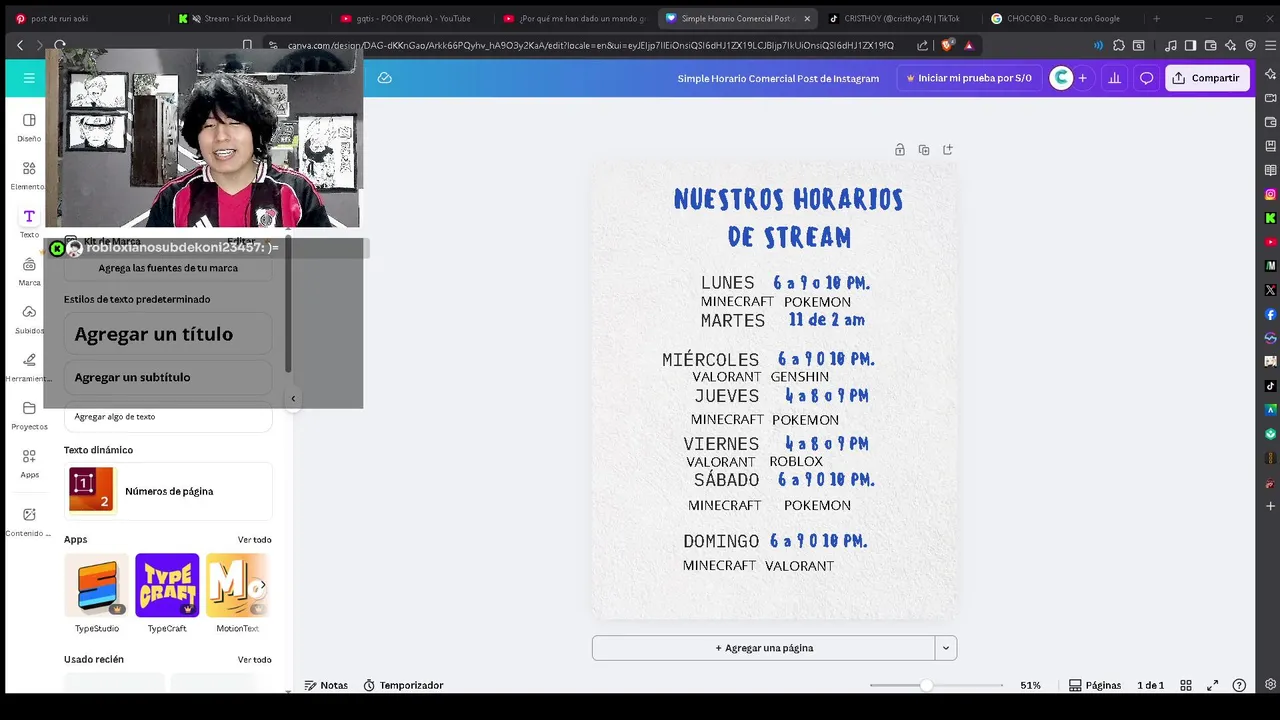Screen dimensions: 1280x720
Task: Open the analytics bar chart icon
Action: click(1114, 78)
